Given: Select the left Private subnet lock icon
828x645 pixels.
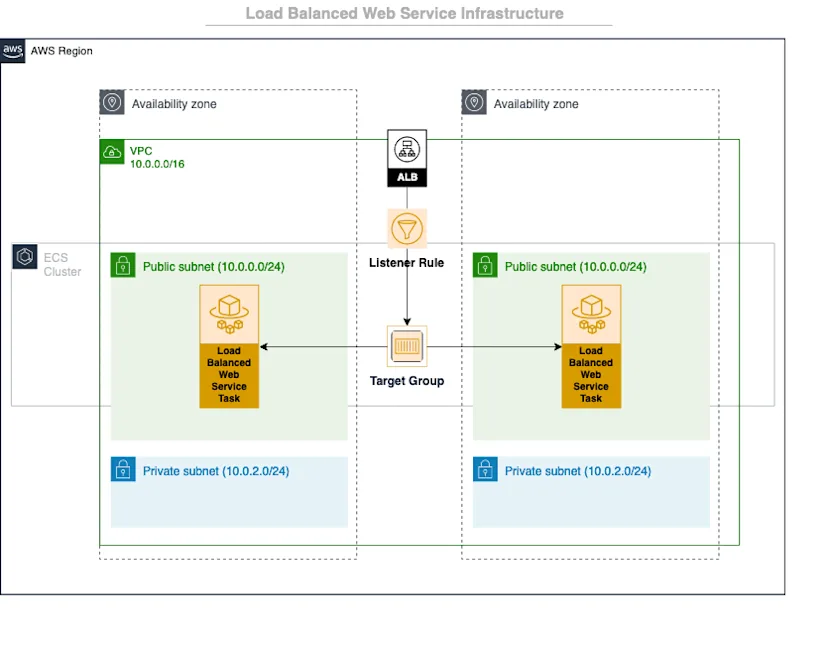Looking at the screenshot, I should point(121,468).
